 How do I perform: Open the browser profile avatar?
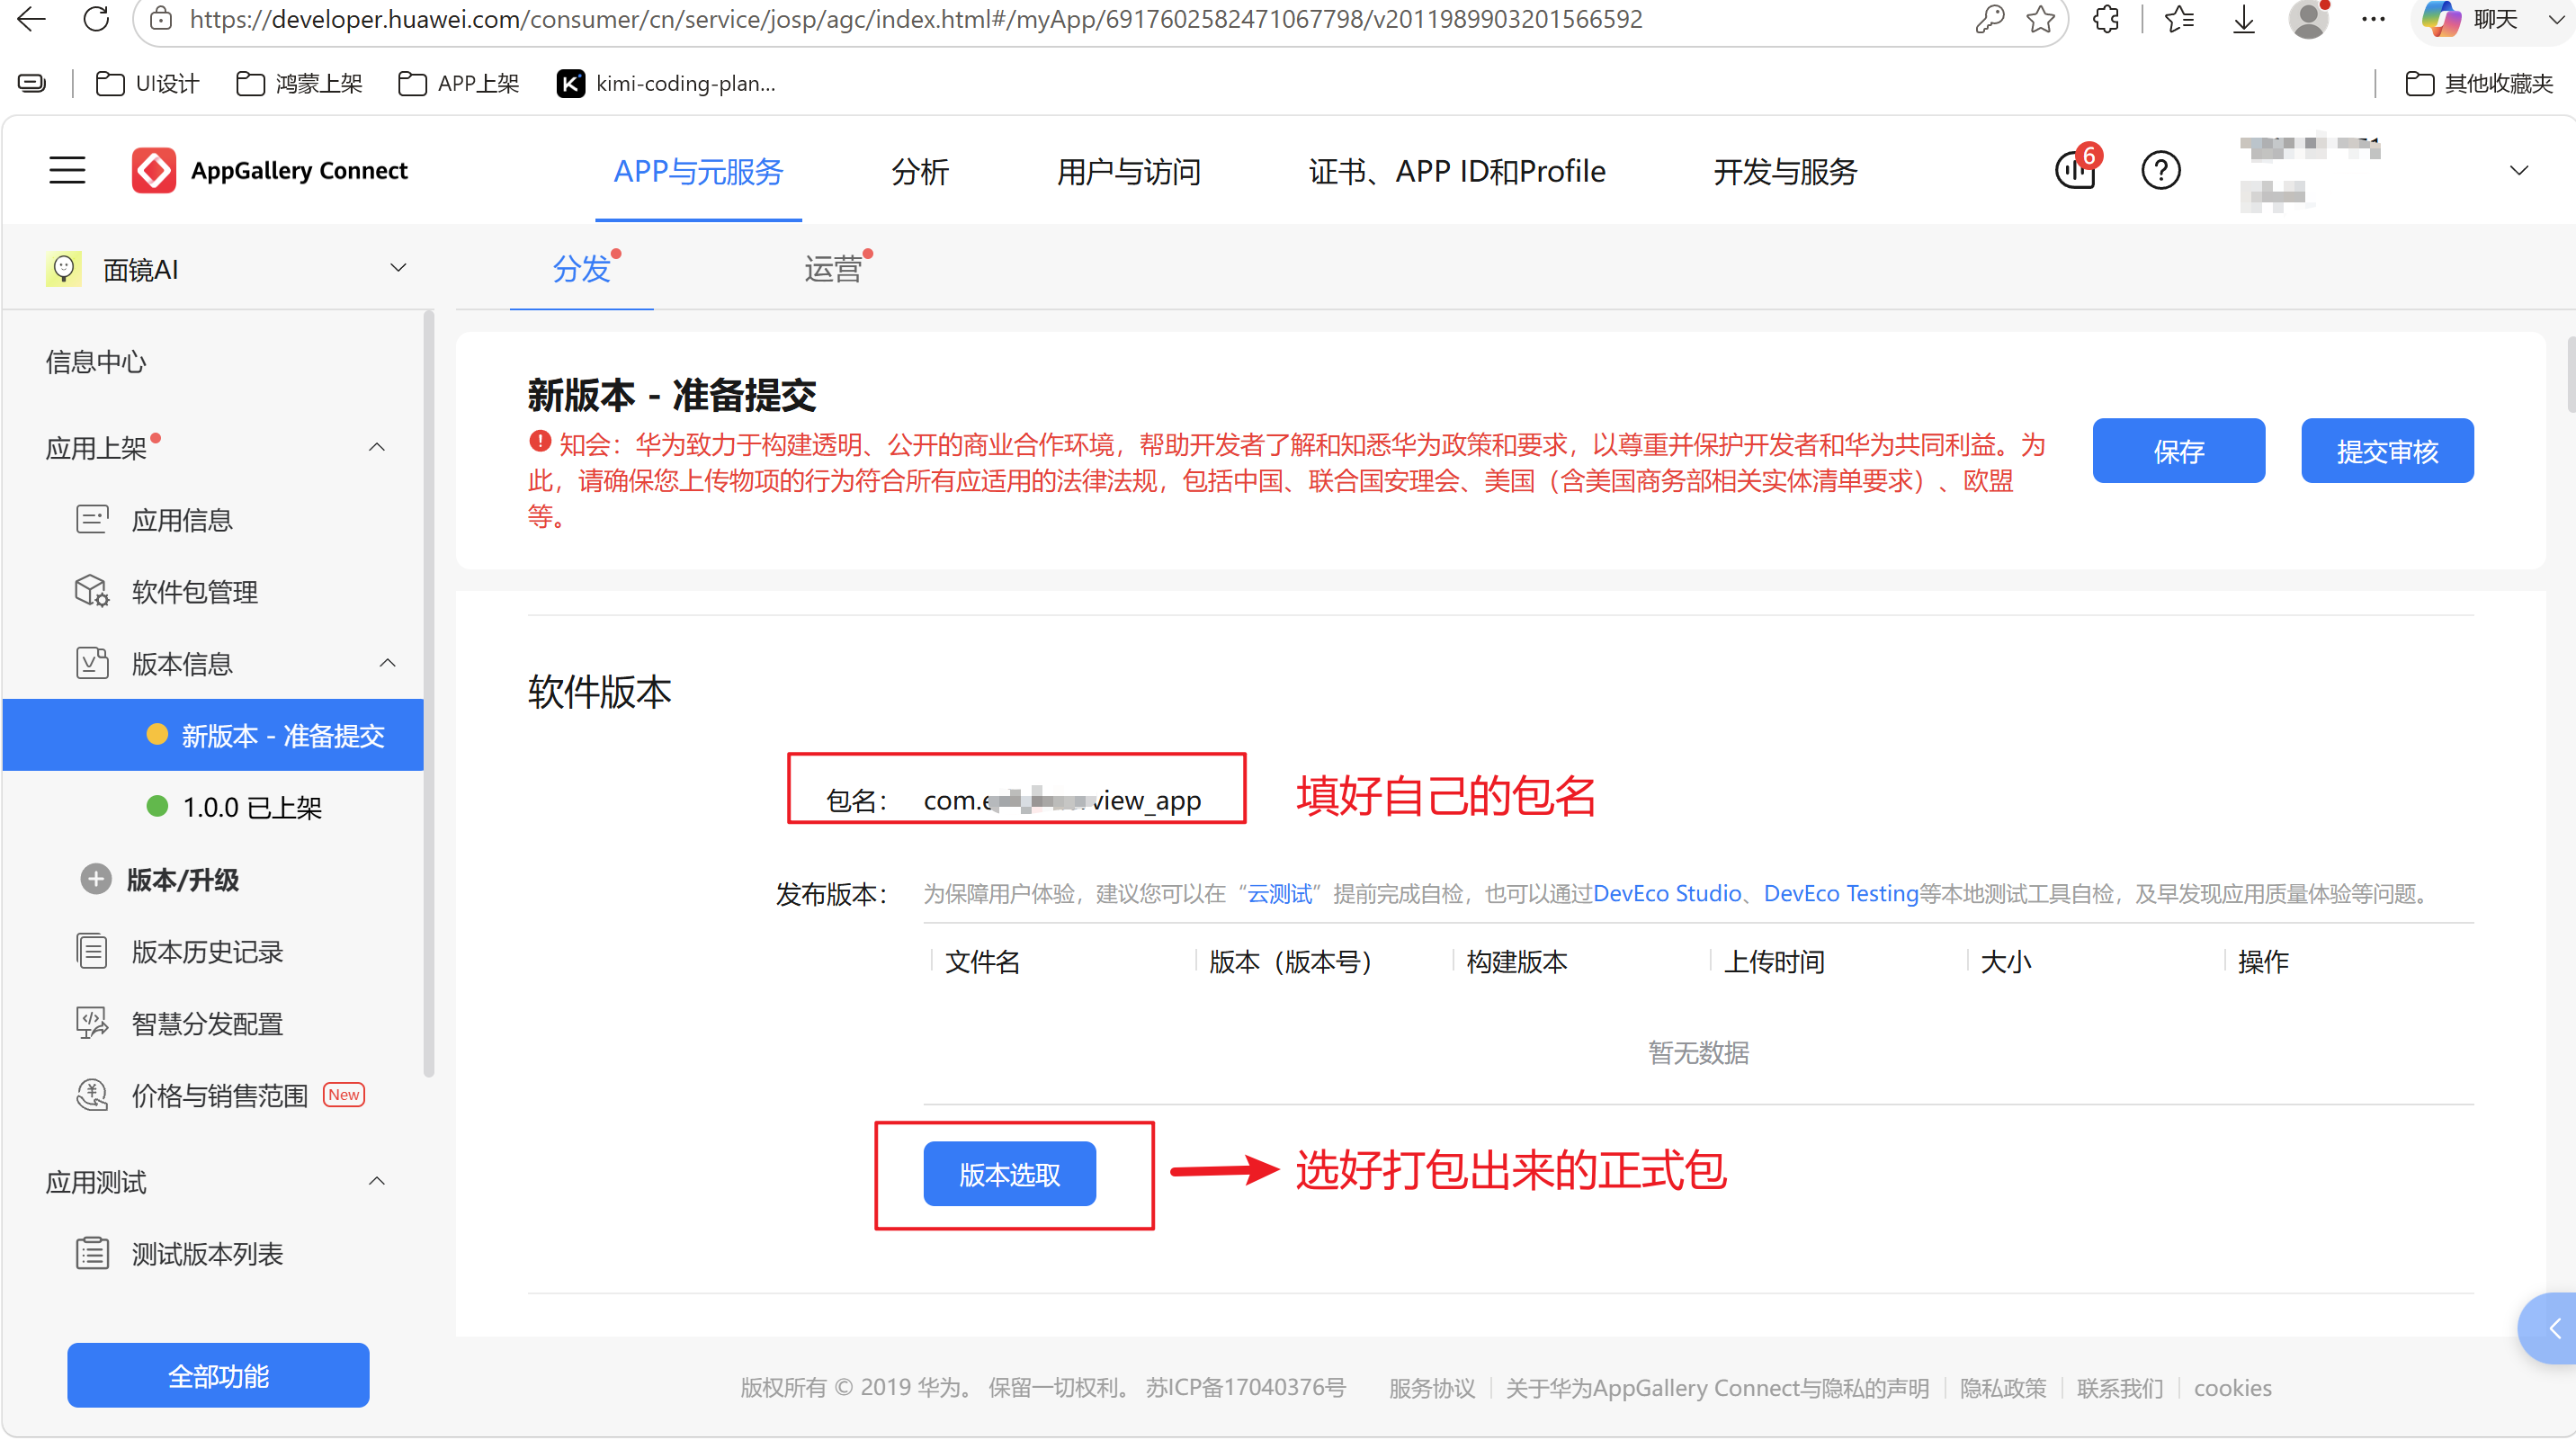coord(2308,19)
